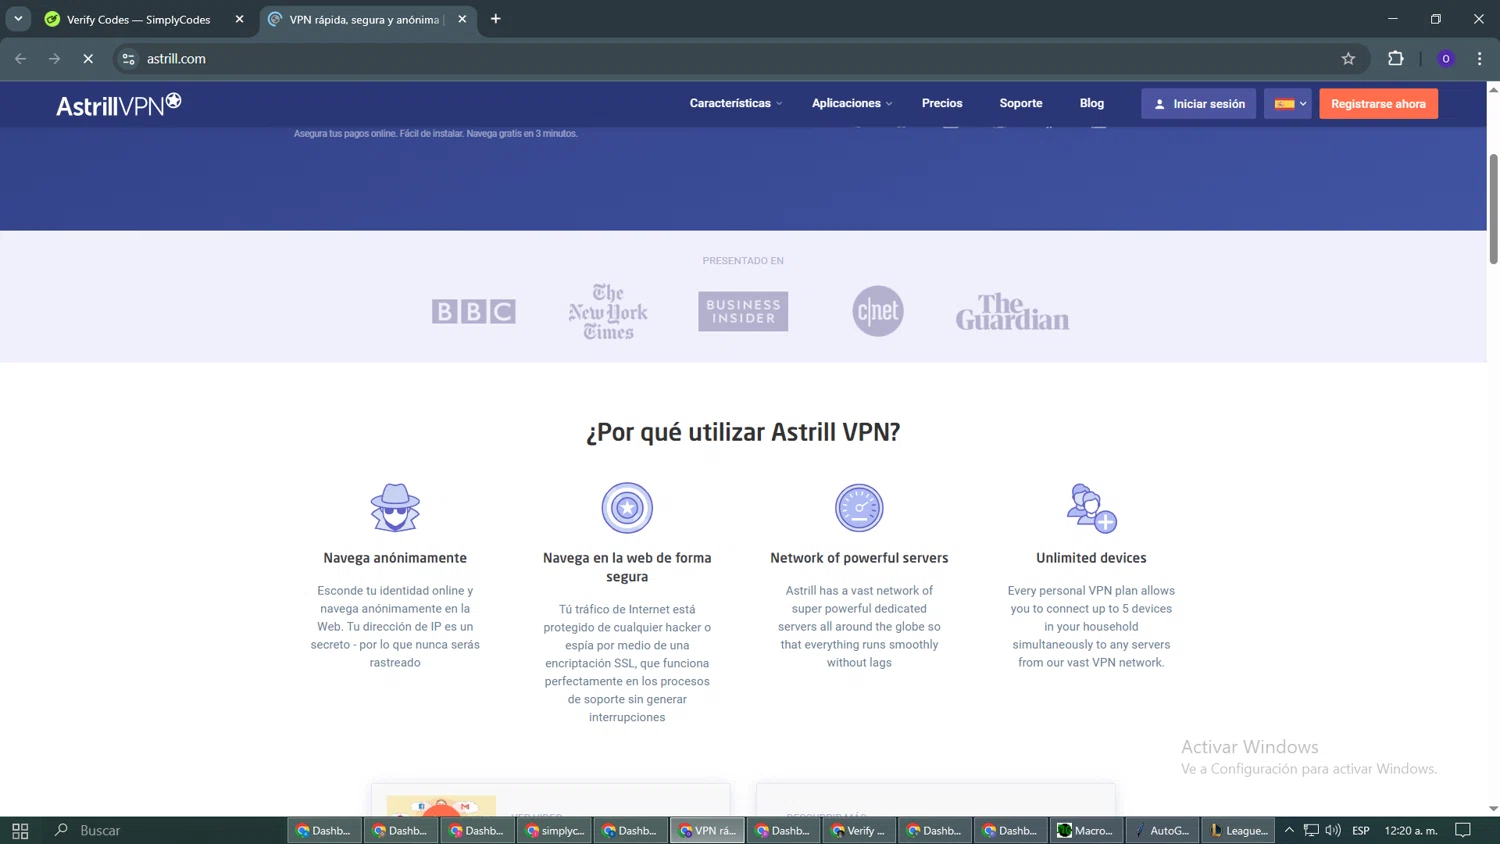Click the Iniciar sesión button
This screenshot has height=844, width=1500.
click(1199, 104)
